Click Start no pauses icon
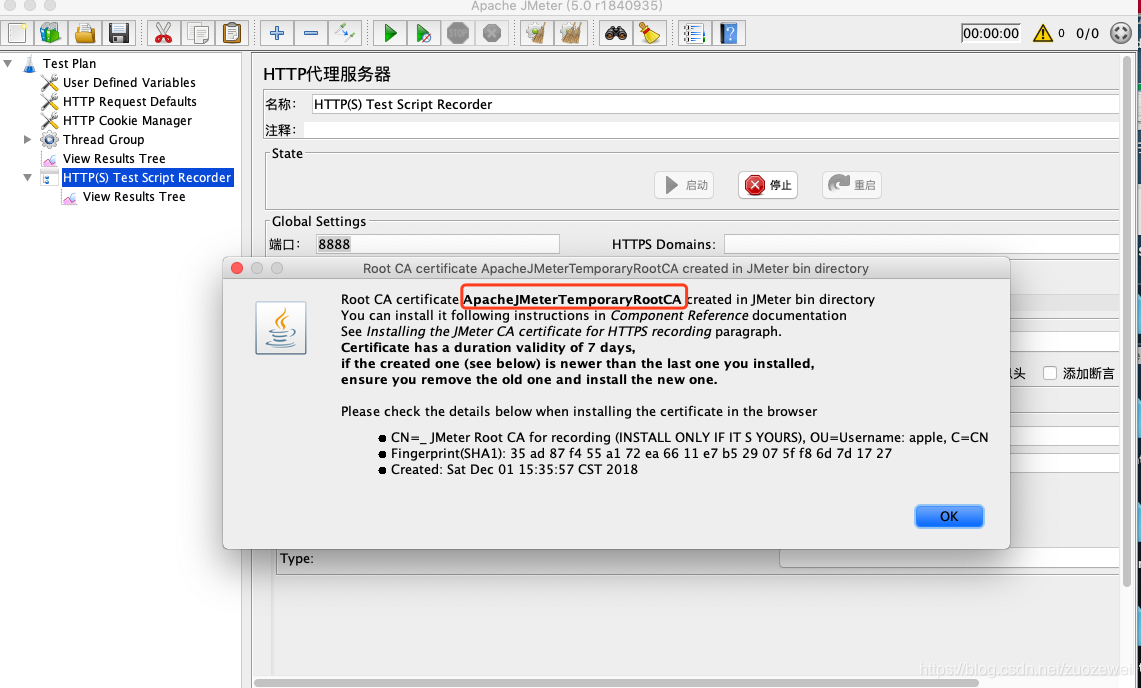 pos(424,33)
